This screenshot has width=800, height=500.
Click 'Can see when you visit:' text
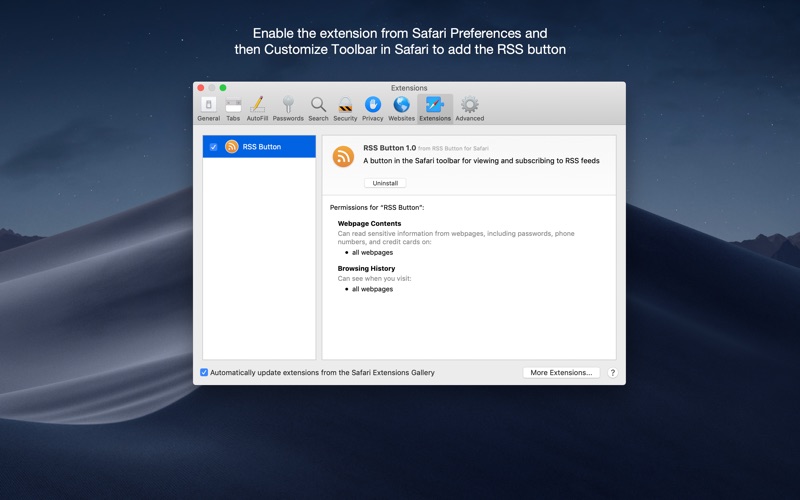pyautogui.click(x=374, y=279)
